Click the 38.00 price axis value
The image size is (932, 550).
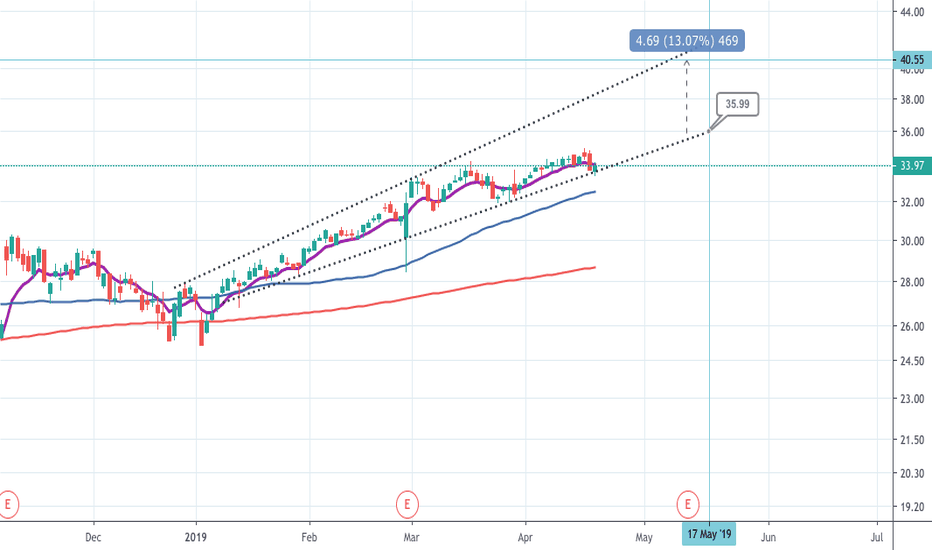[x=912, y=99]
